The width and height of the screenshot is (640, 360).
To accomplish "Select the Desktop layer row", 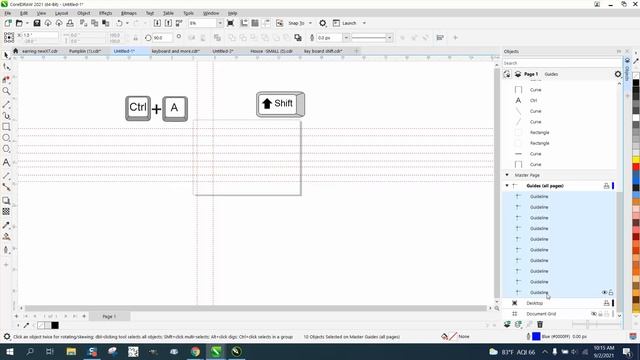I will click(534, 303).
